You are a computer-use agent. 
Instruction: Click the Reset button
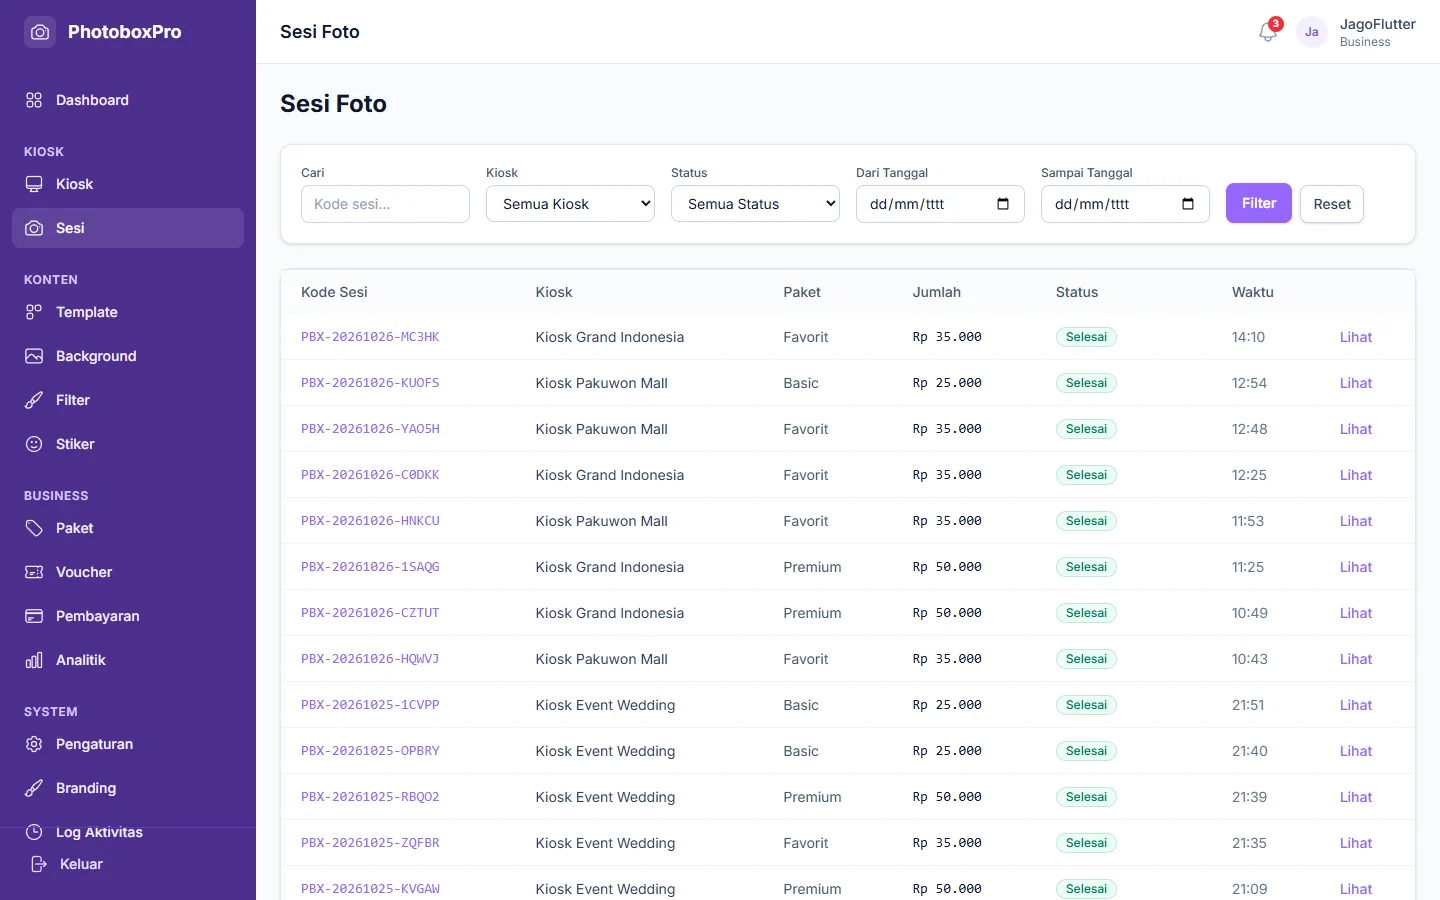pos(1332,204)
